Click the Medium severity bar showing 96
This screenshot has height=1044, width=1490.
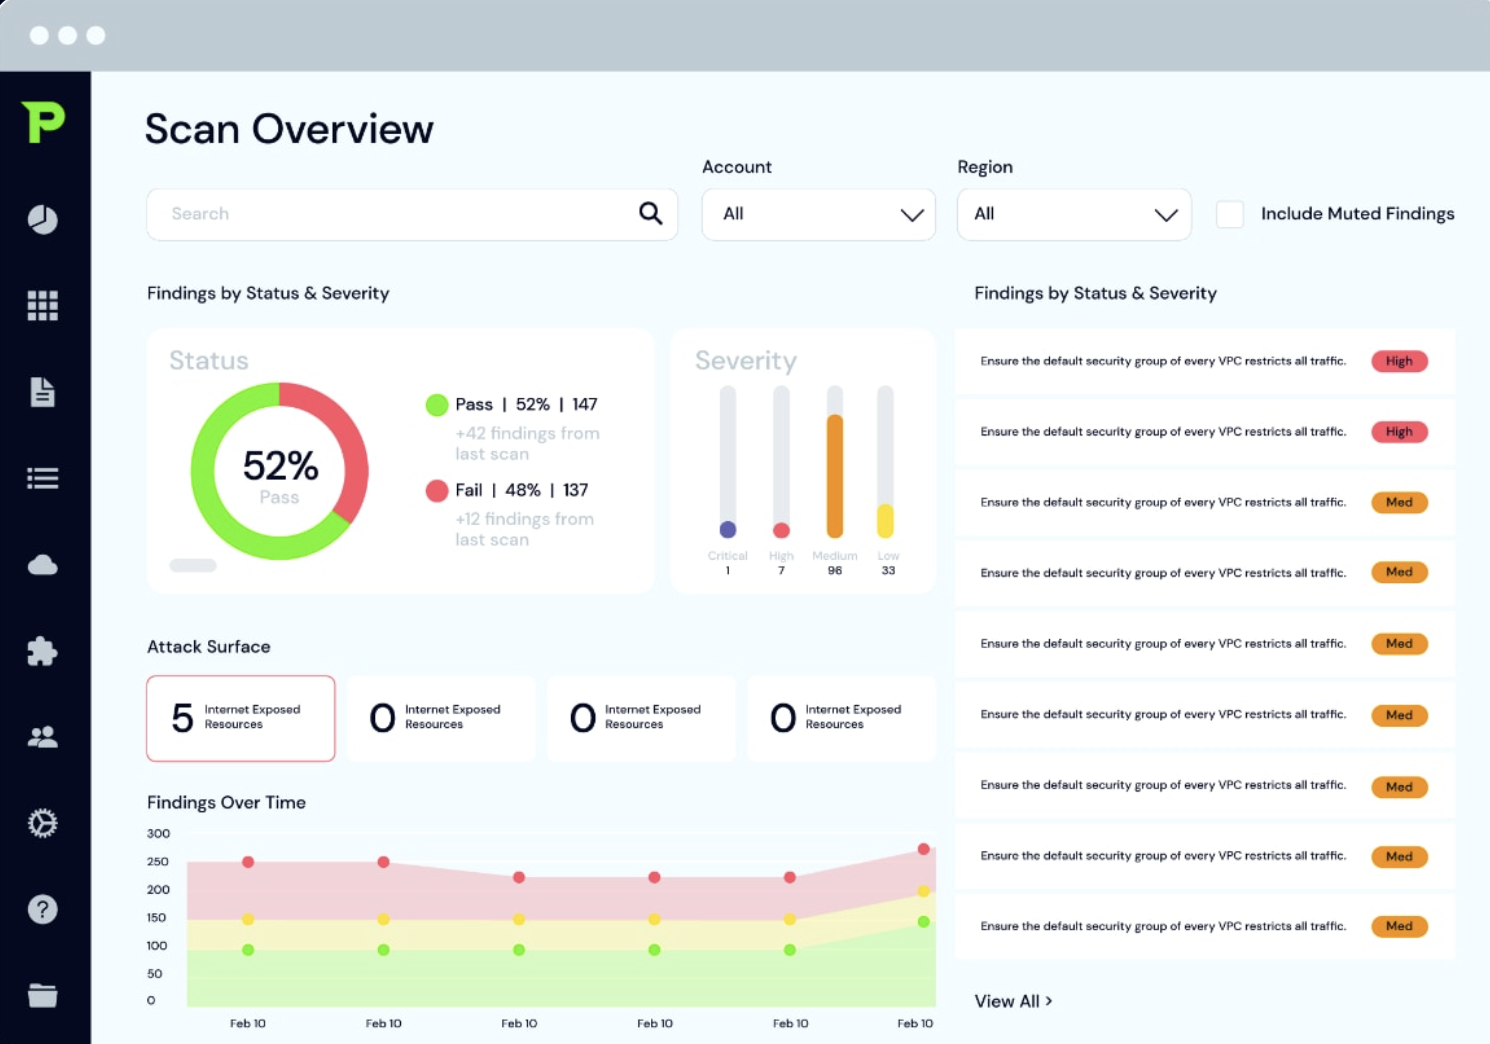[x=835, y=463]
